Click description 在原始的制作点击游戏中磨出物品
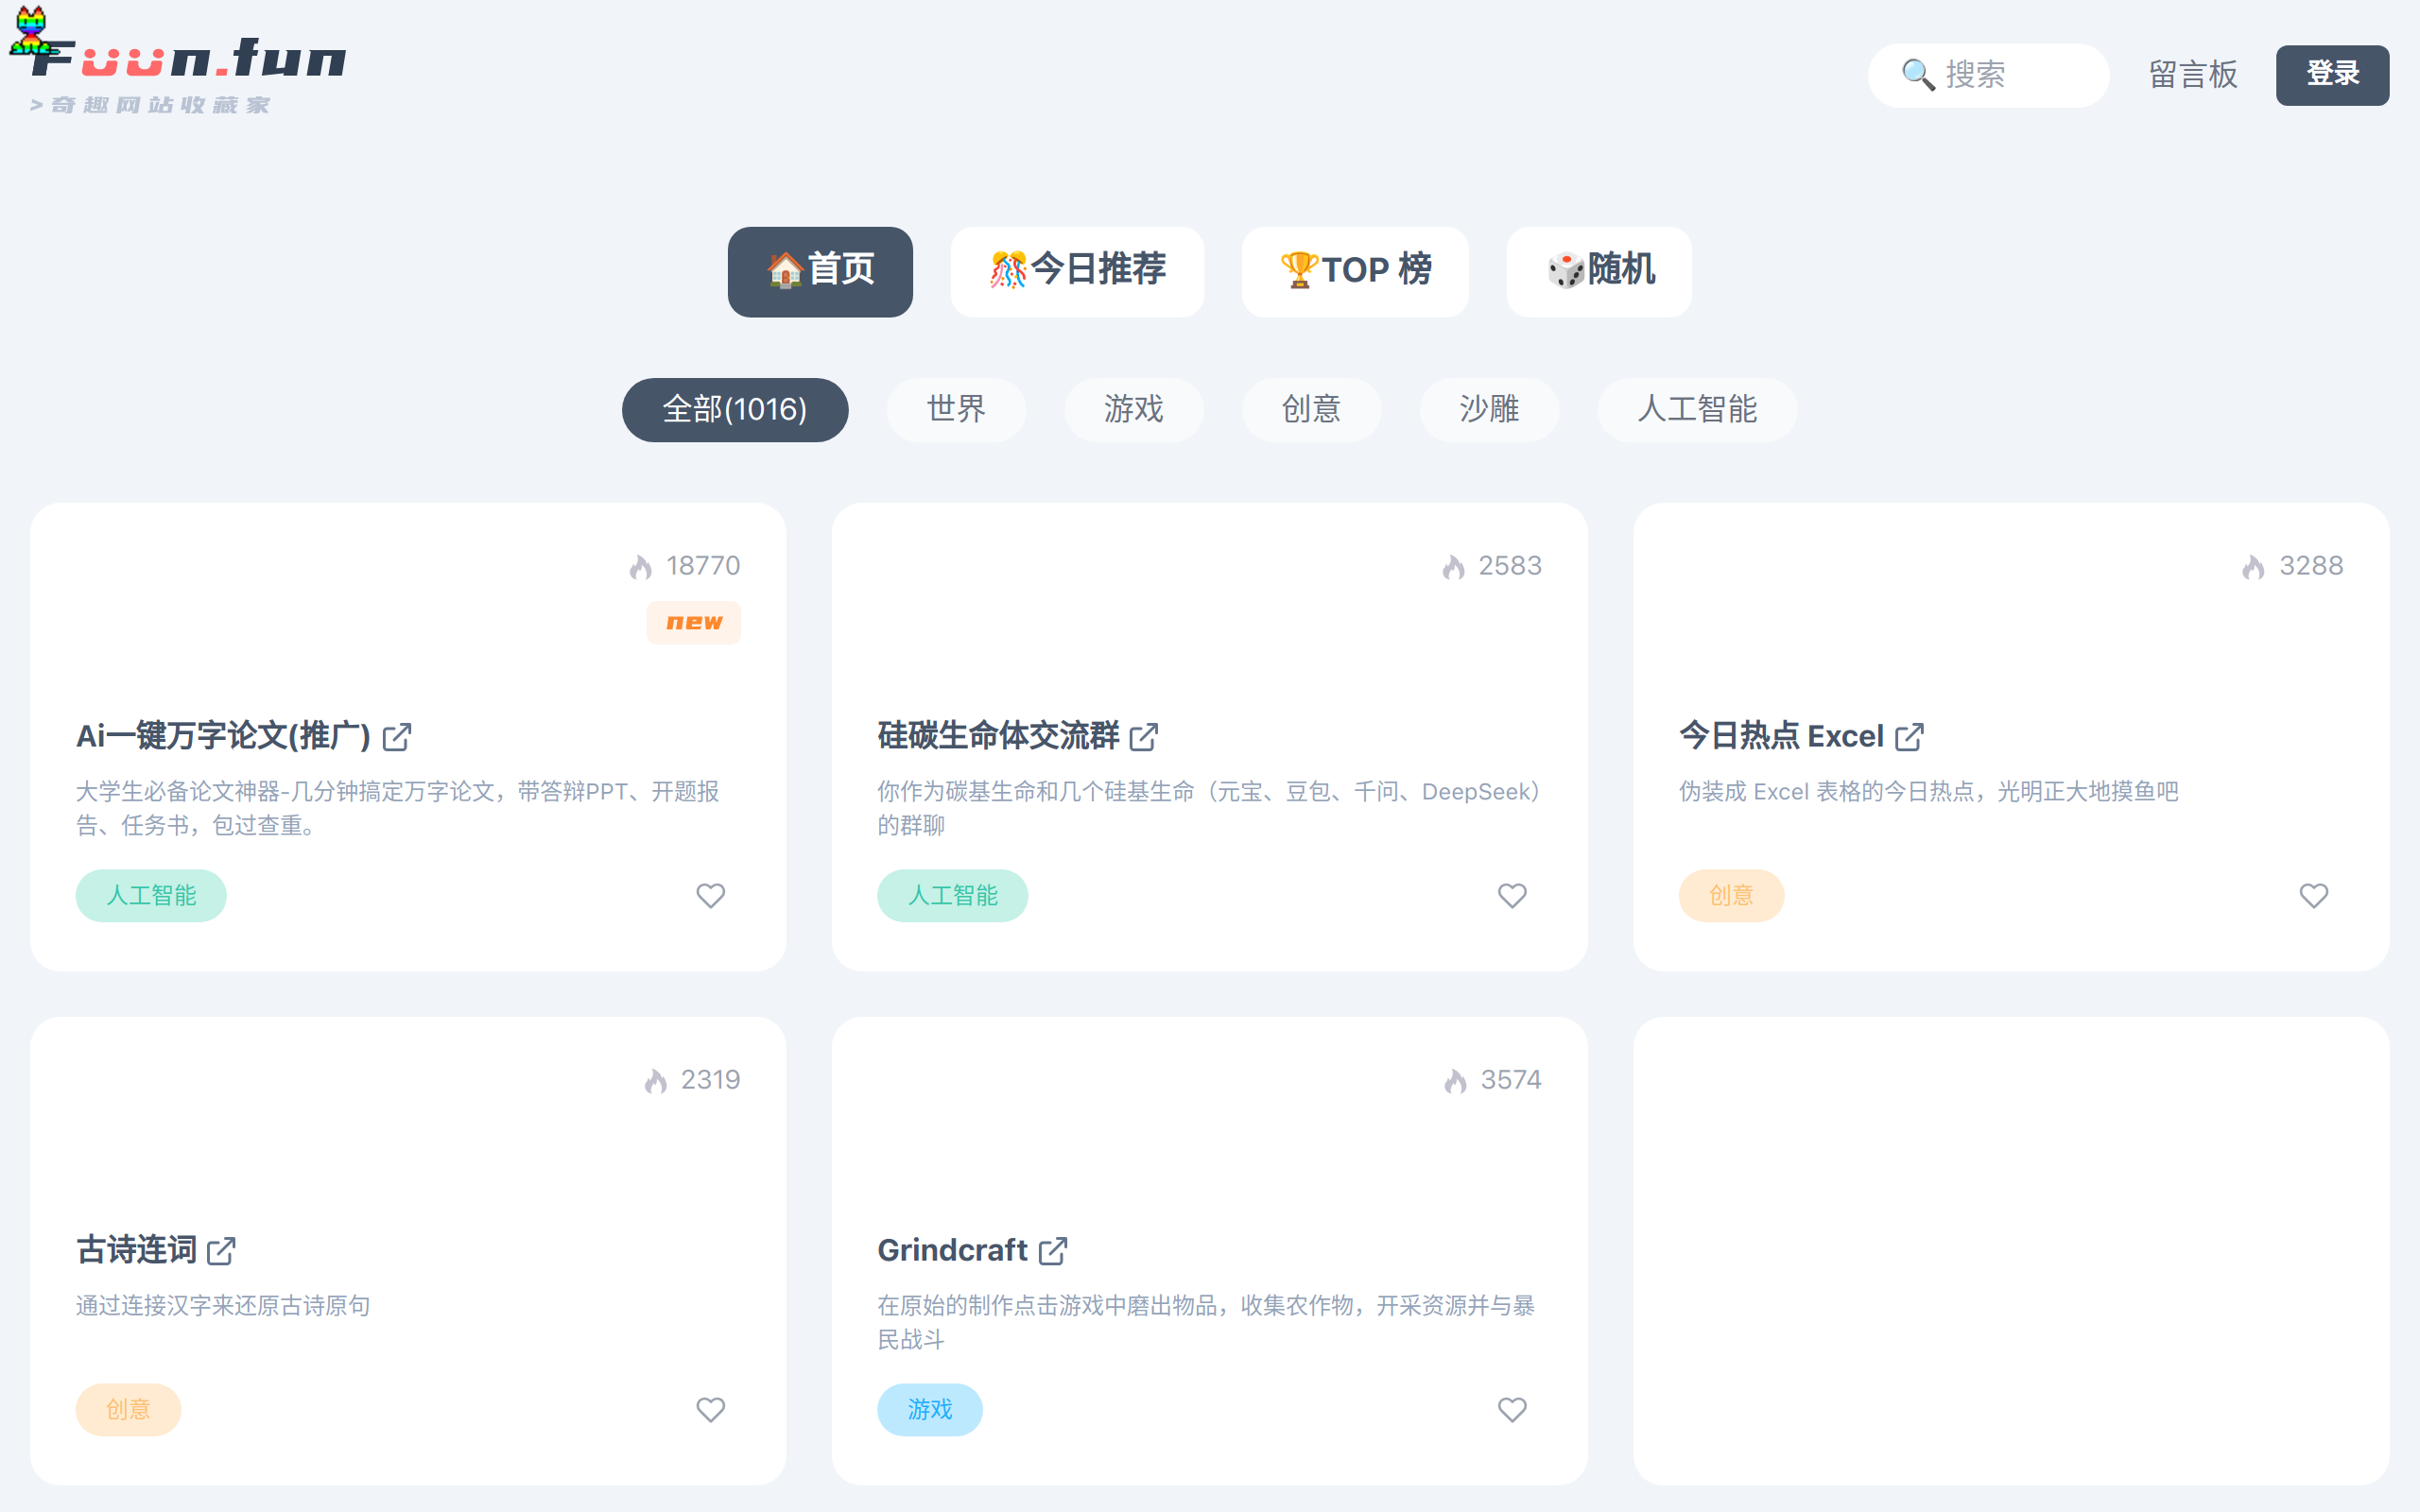The width and height of the screenshot is (2420, 1512). pos(1206,1322)
